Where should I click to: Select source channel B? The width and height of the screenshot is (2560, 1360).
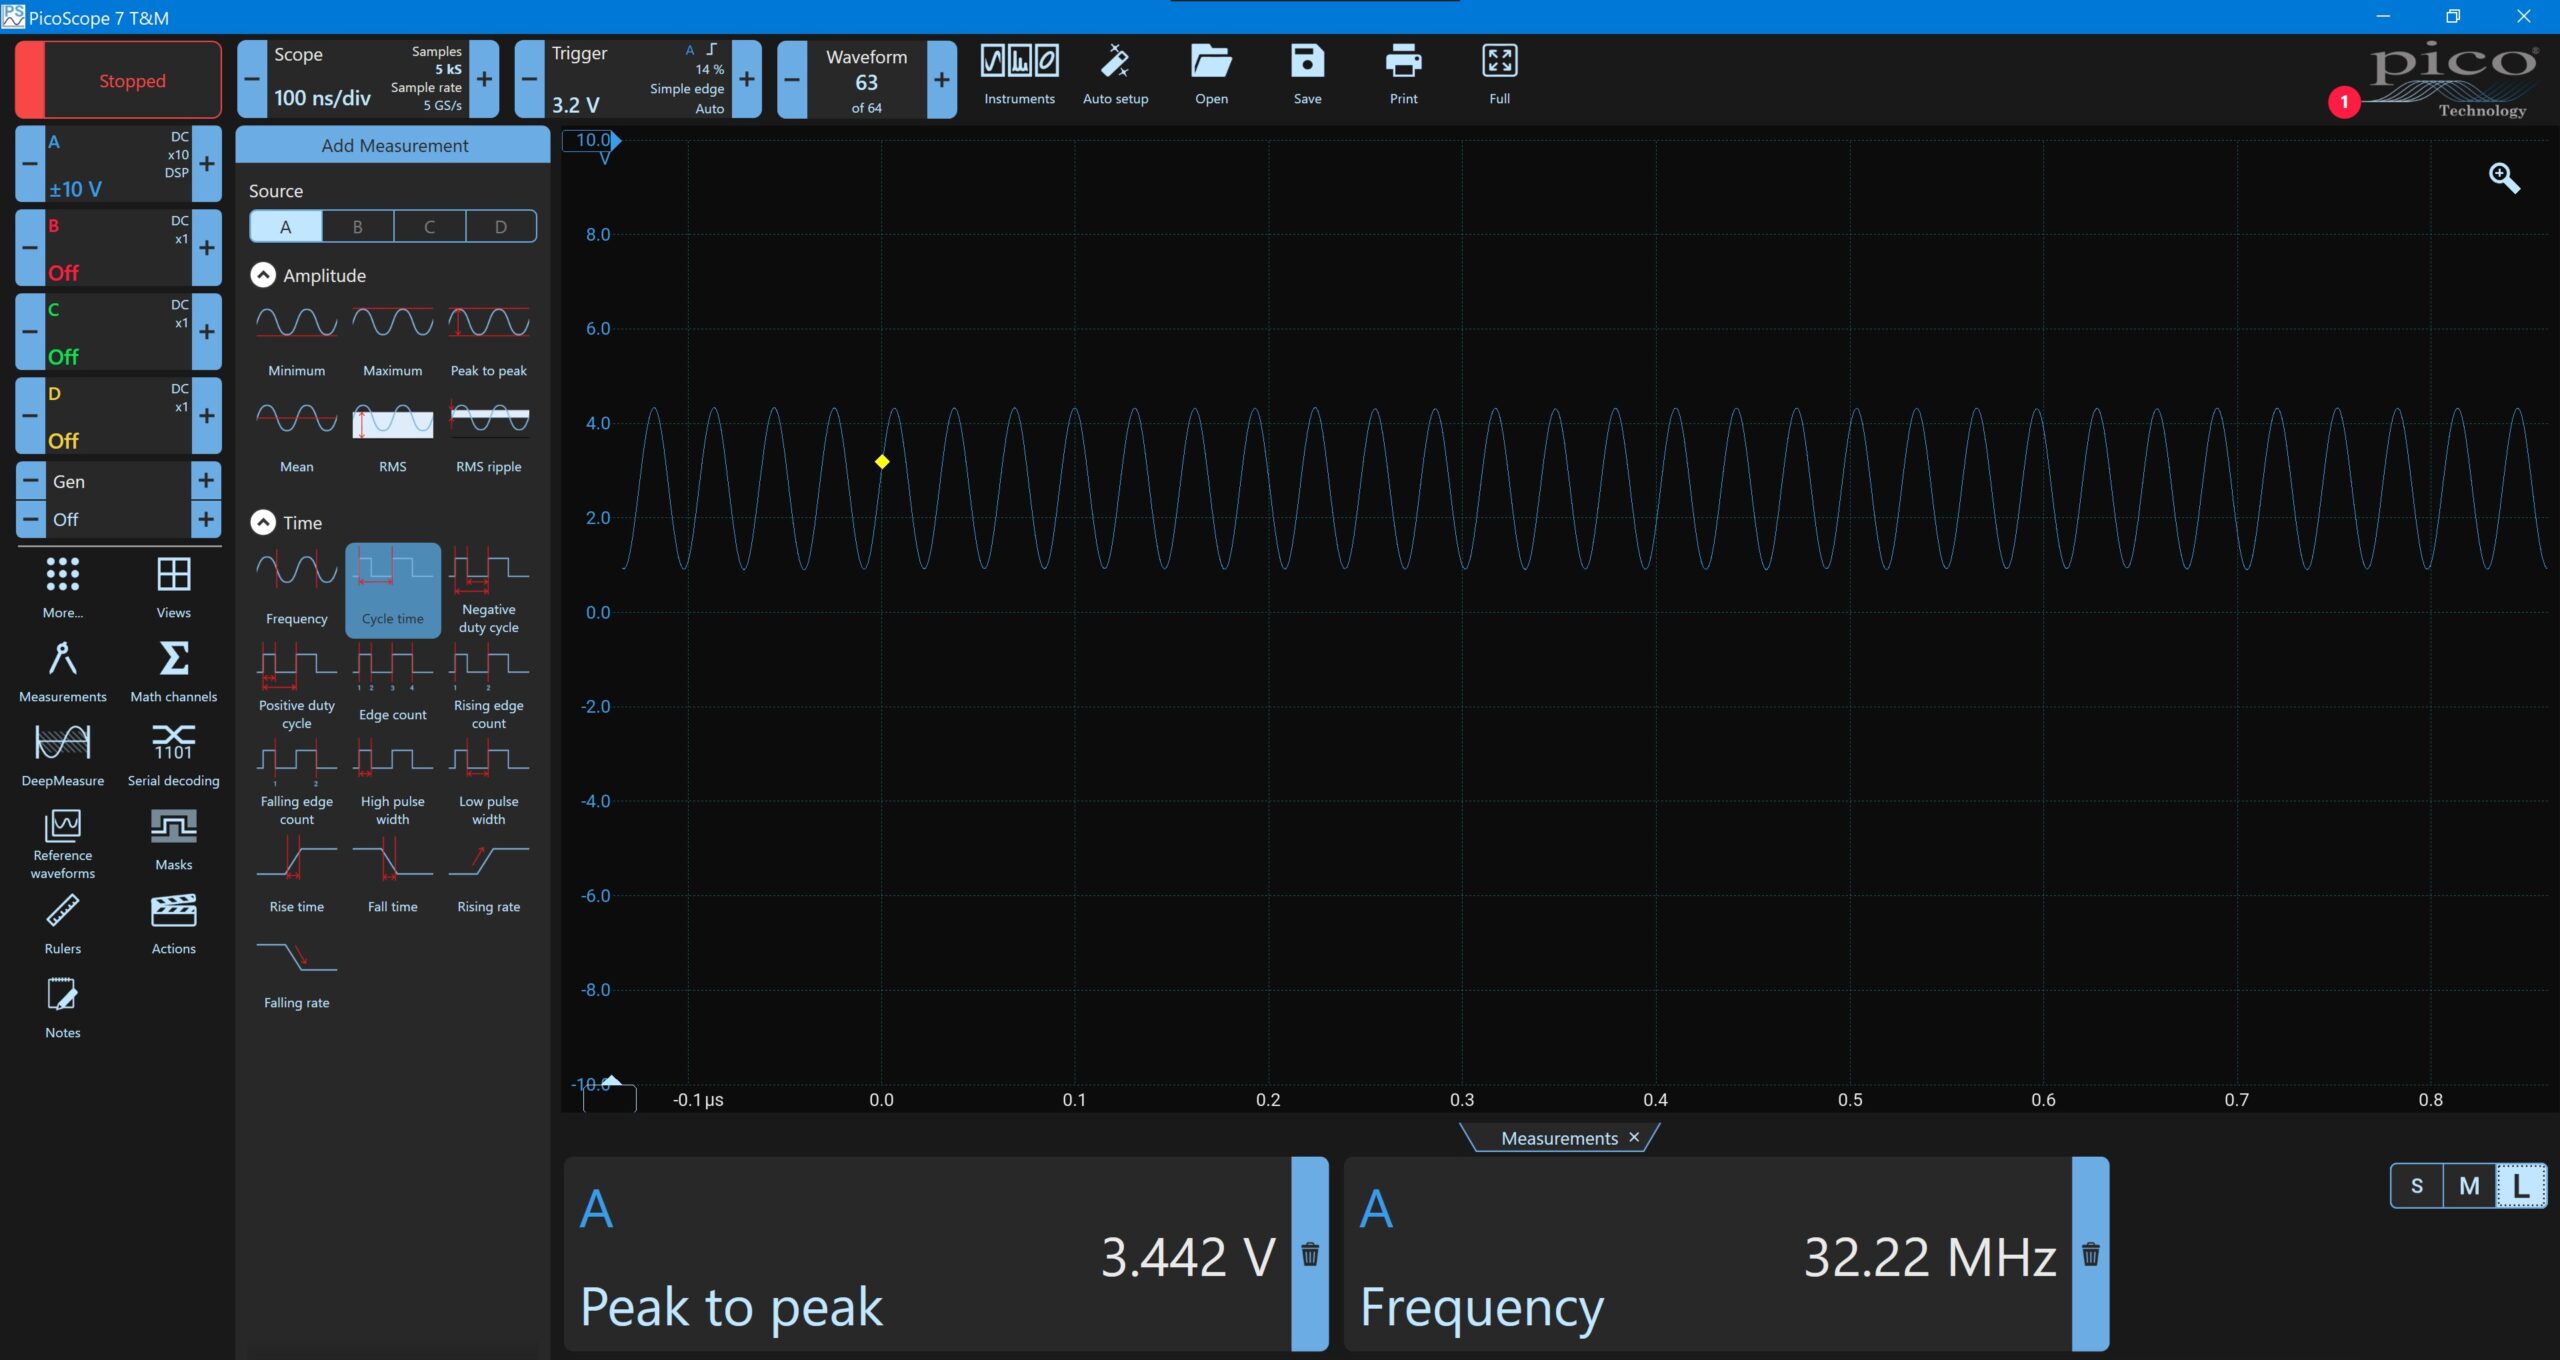click(x=357, y=227)
